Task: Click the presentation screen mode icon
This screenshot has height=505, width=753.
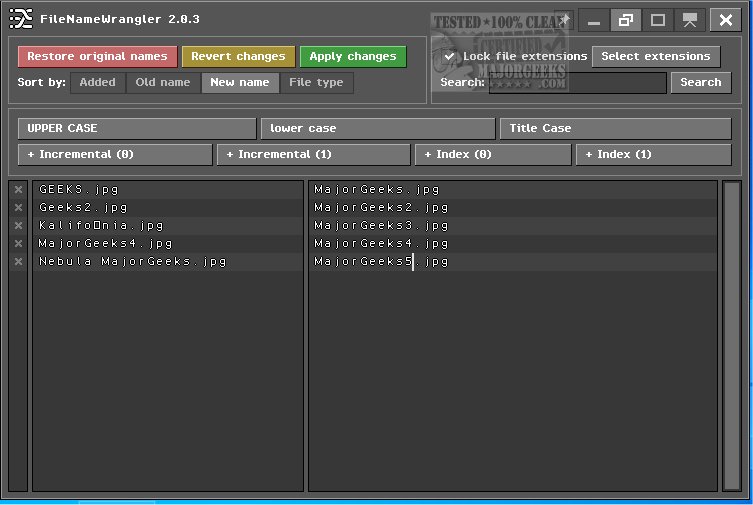Action: point(690,20)
